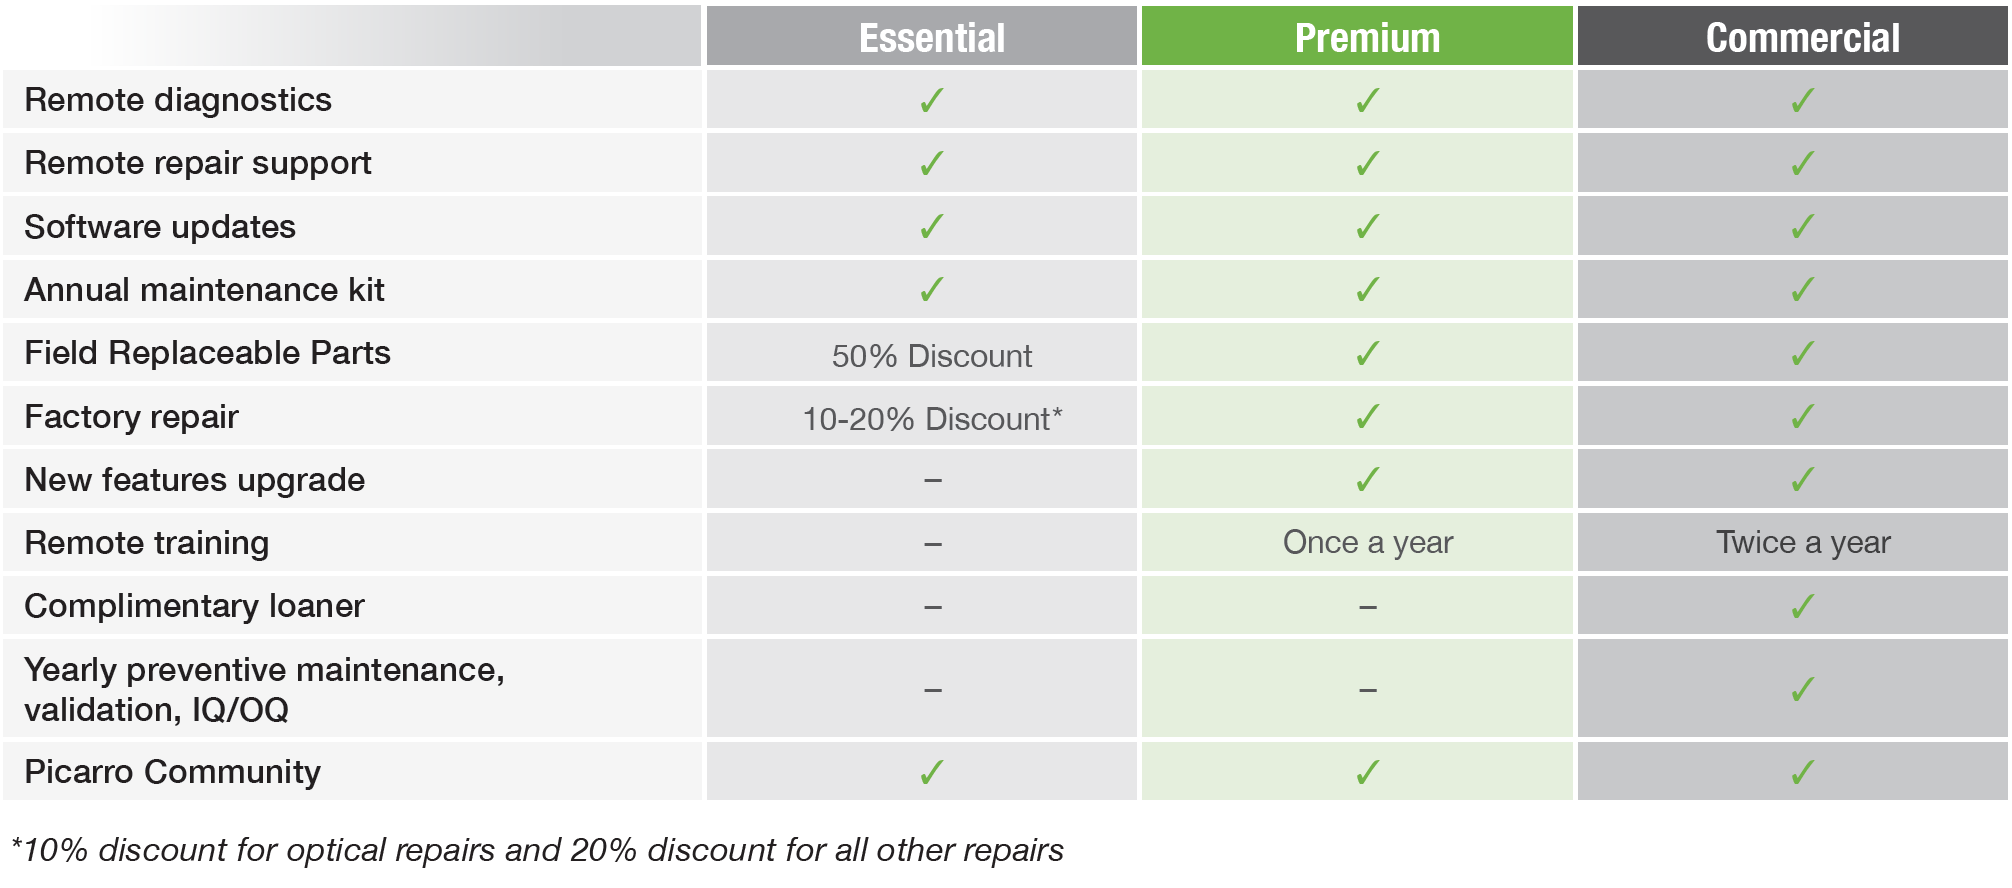Image resolution: width=2012 pixels, height=888 pixels.
Task: Click the Commercial checkmark for Complimentary loaner
Action: pyautogui.click(x=1802, y=606)
